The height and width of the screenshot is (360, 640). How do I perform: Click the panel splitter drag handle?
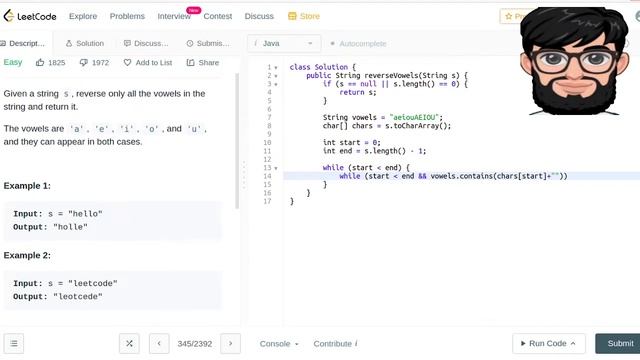[x=244, y=176]
